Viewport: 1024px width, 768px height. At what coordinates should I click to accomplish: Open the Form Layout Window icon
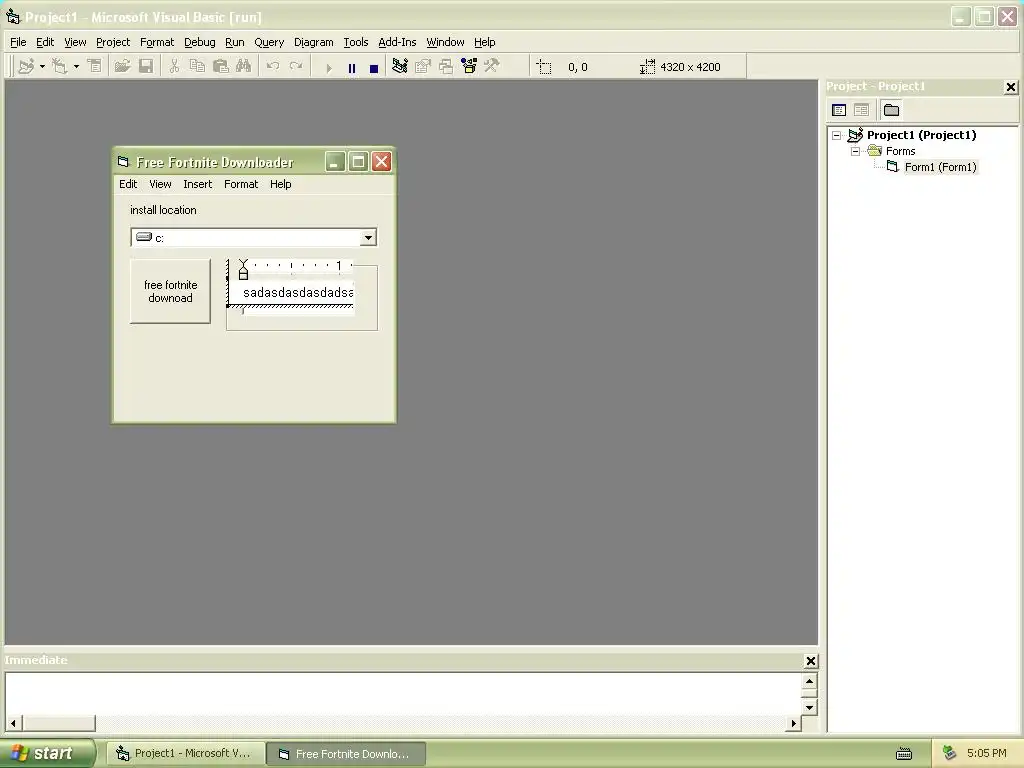point(446,67)
